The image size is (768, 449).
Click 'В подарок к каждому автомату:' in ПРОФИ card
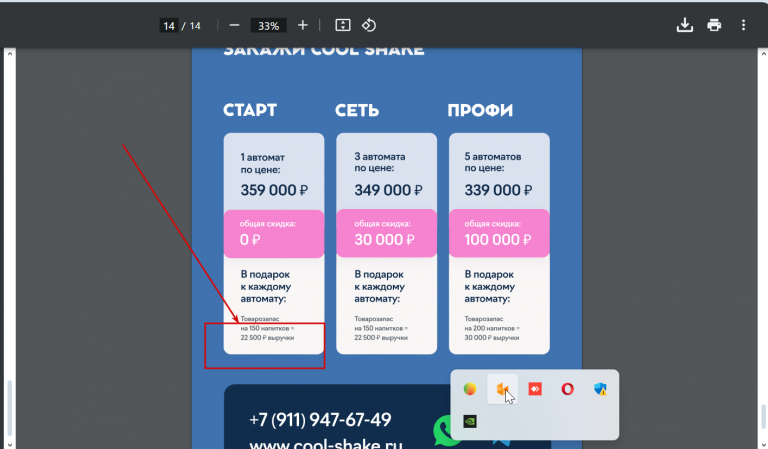coord(490,286)
